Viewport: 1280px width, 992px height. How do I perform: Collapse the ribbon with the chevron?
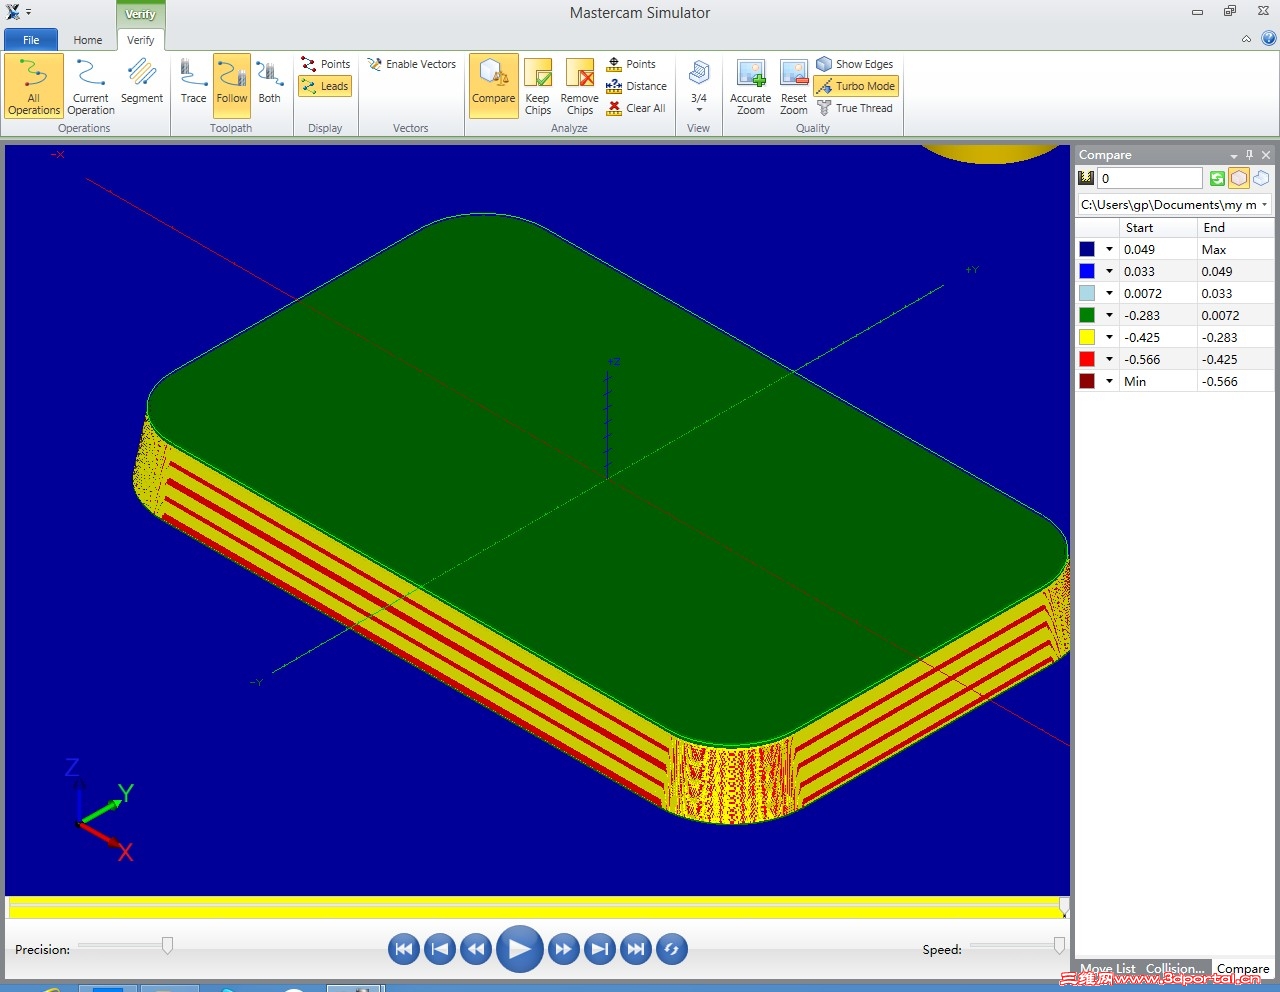click(1246, 39)
